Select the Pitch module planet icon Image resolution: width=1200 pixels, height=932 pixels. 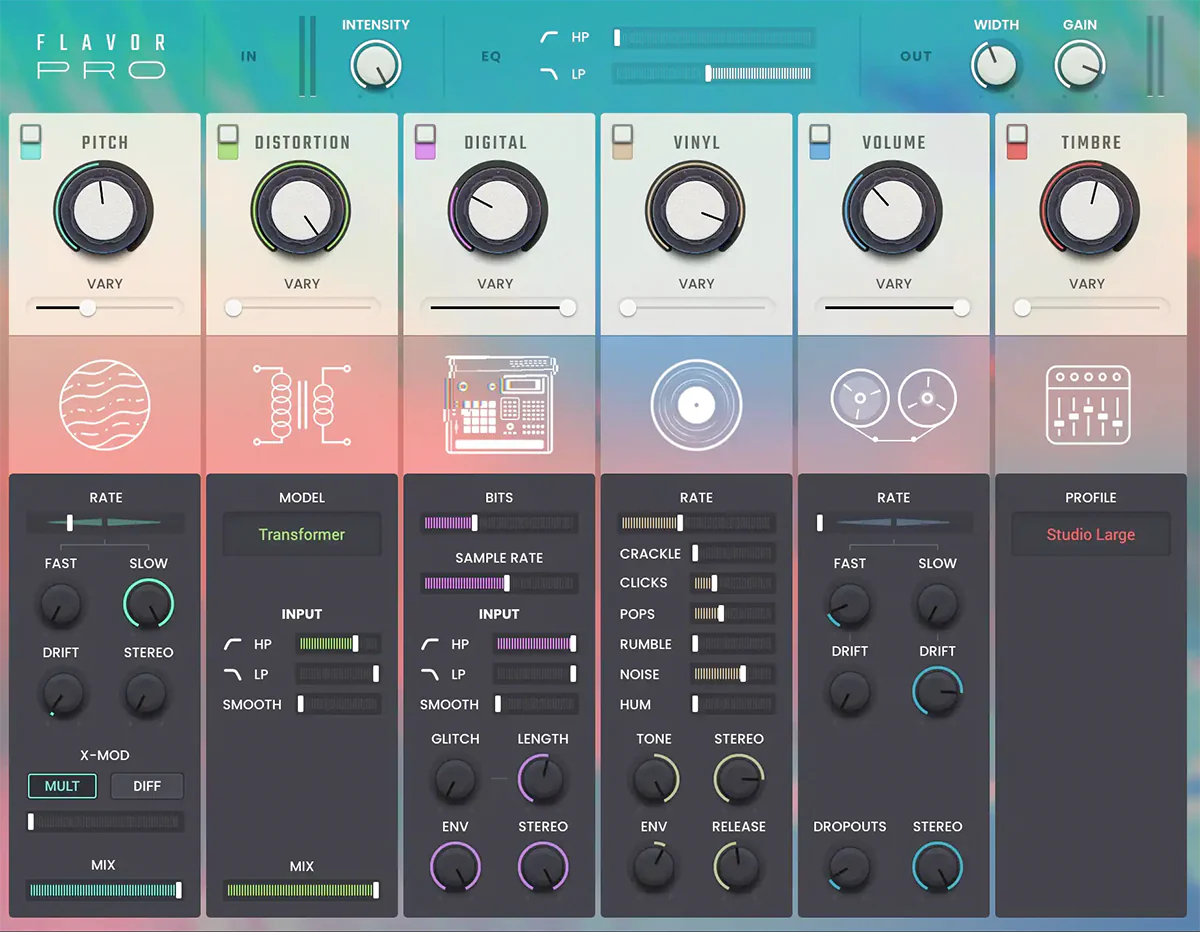tap(104, 404)
